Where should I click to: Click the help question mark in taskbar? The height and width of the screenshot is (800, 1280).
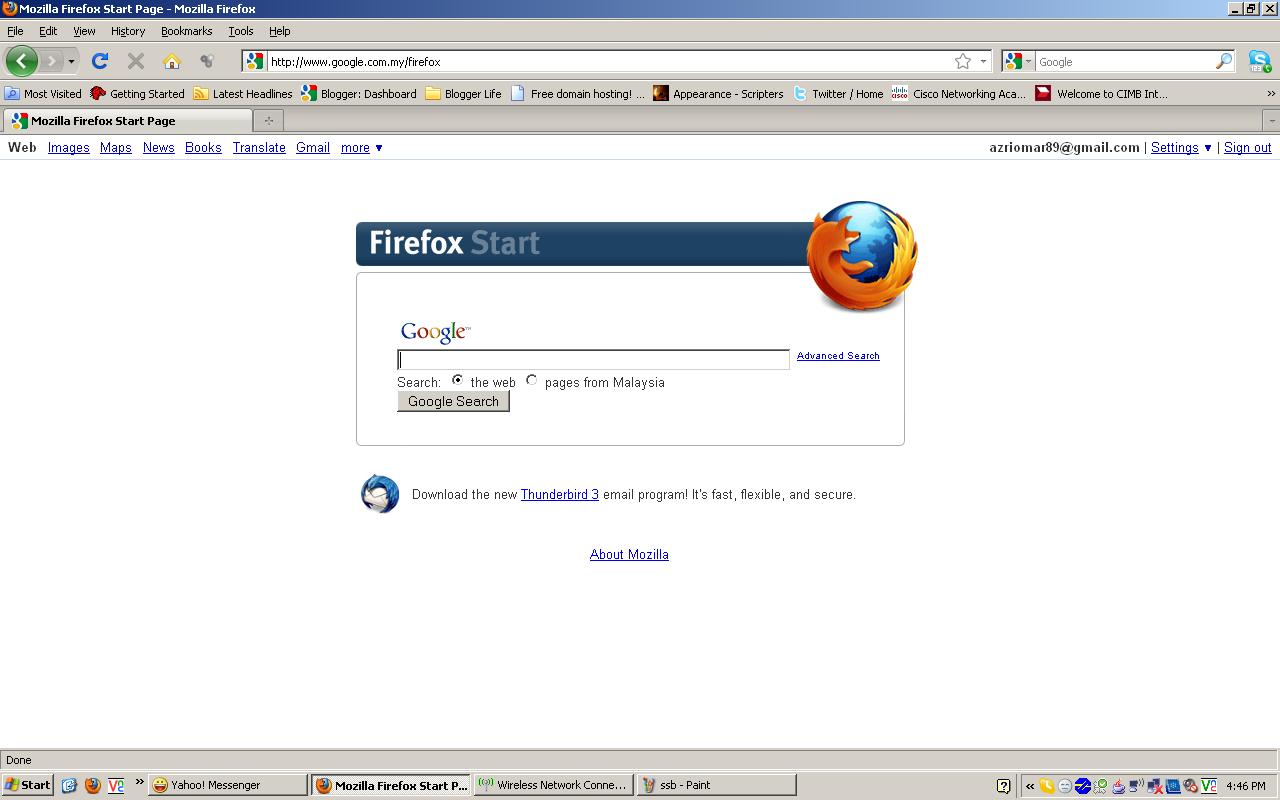[x=1004, y=785]
